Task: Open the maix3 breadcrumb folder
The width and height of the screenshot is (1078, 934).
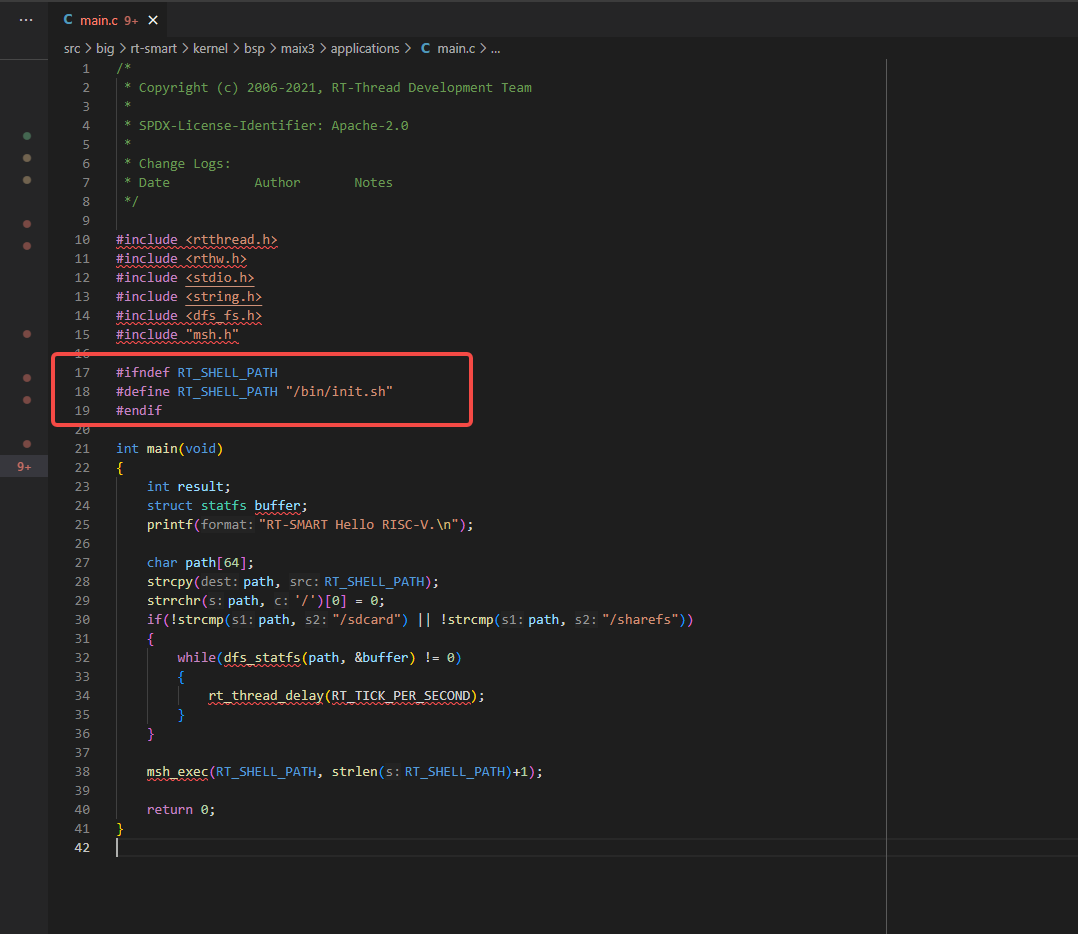Action: pyautogui.click(x=298, y=49)
